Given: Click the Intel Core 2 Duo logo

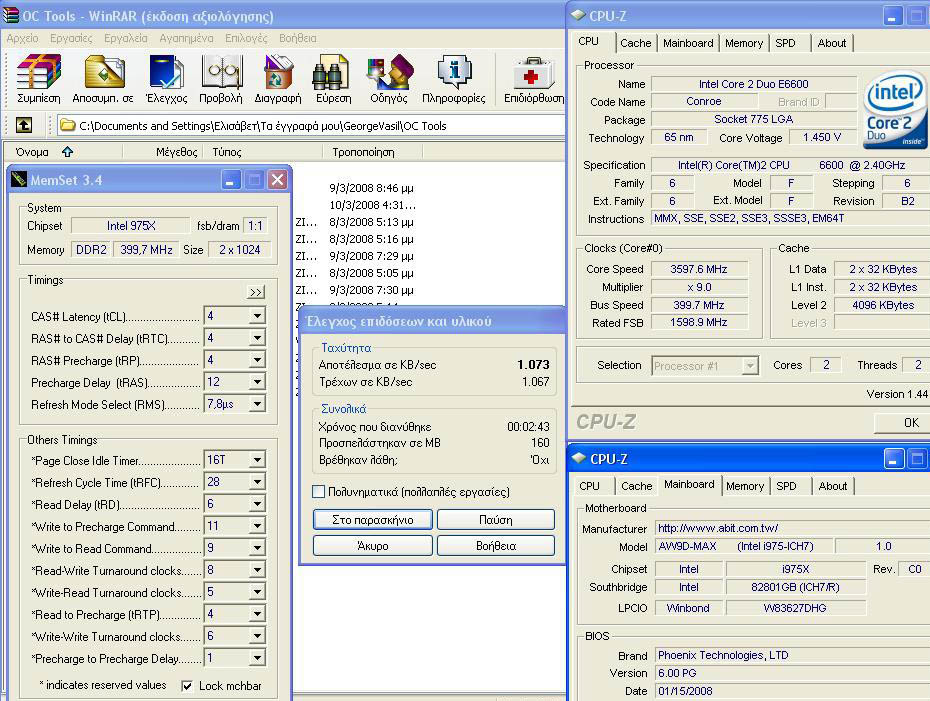Looking at the screenshot, I should pos(894,110).
